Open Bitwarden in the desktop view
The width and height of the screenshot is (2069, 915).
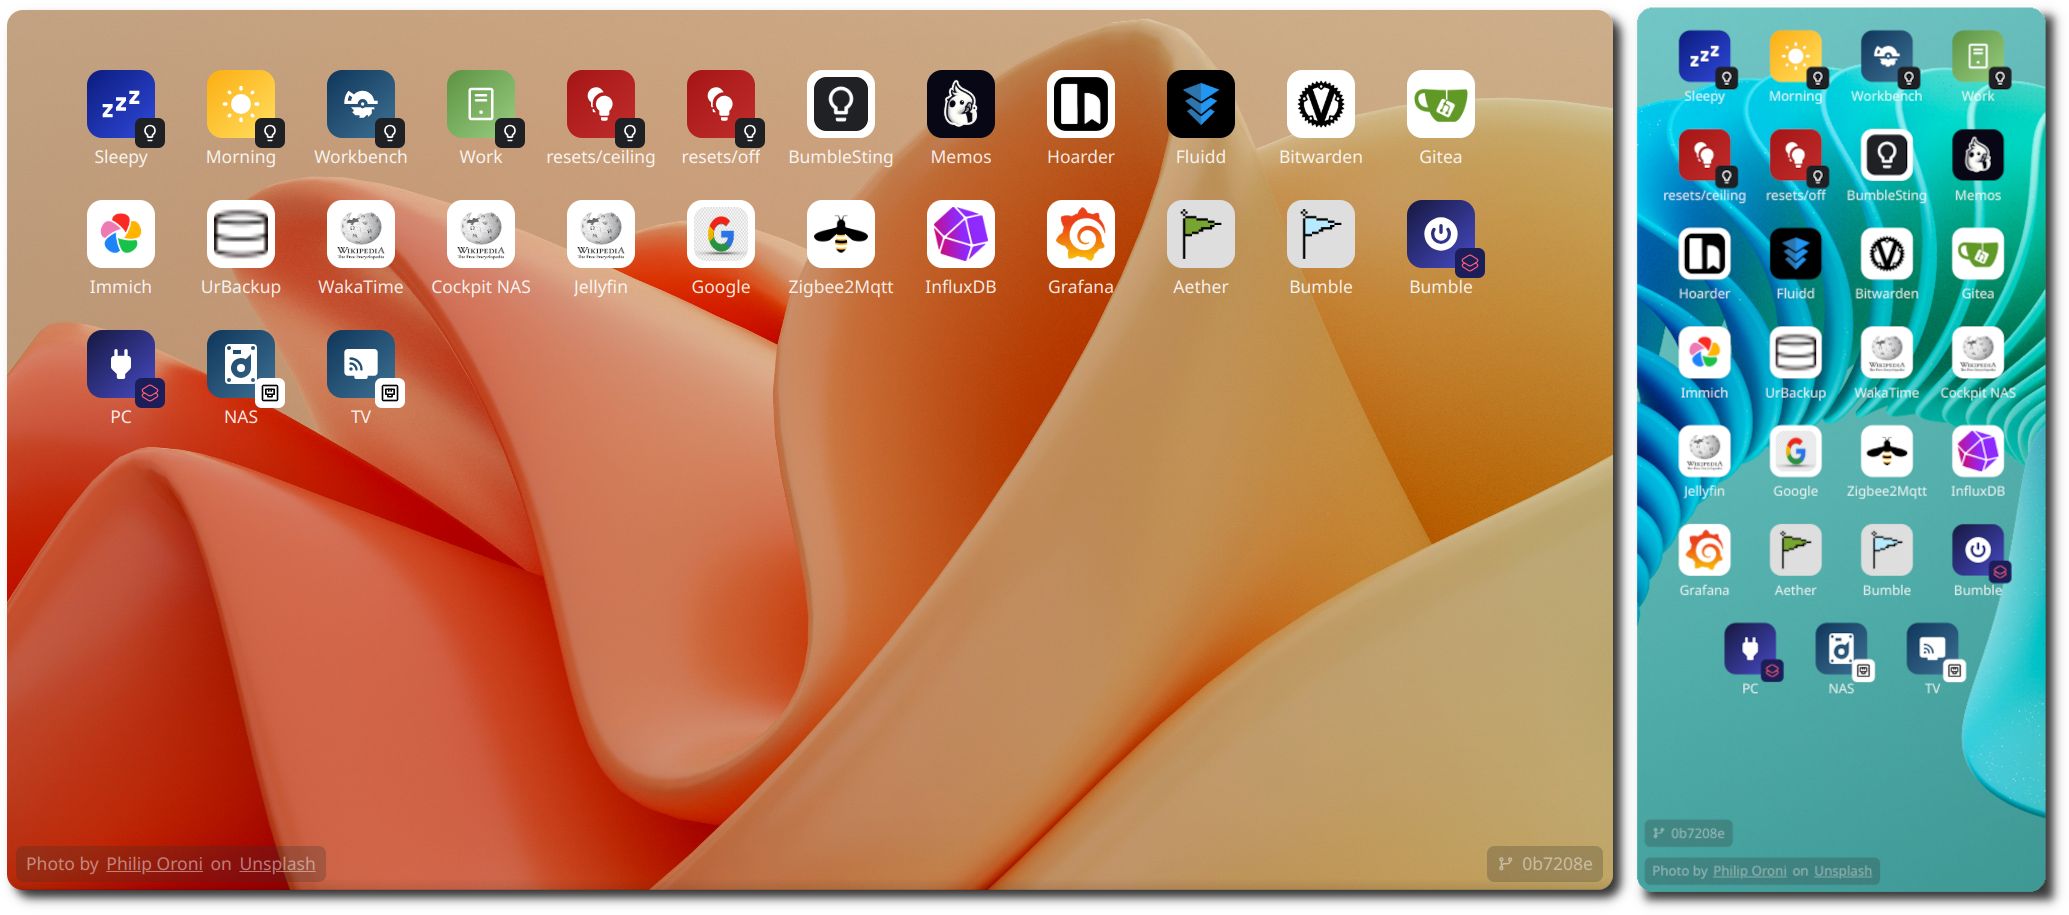tap(1321, 104)
